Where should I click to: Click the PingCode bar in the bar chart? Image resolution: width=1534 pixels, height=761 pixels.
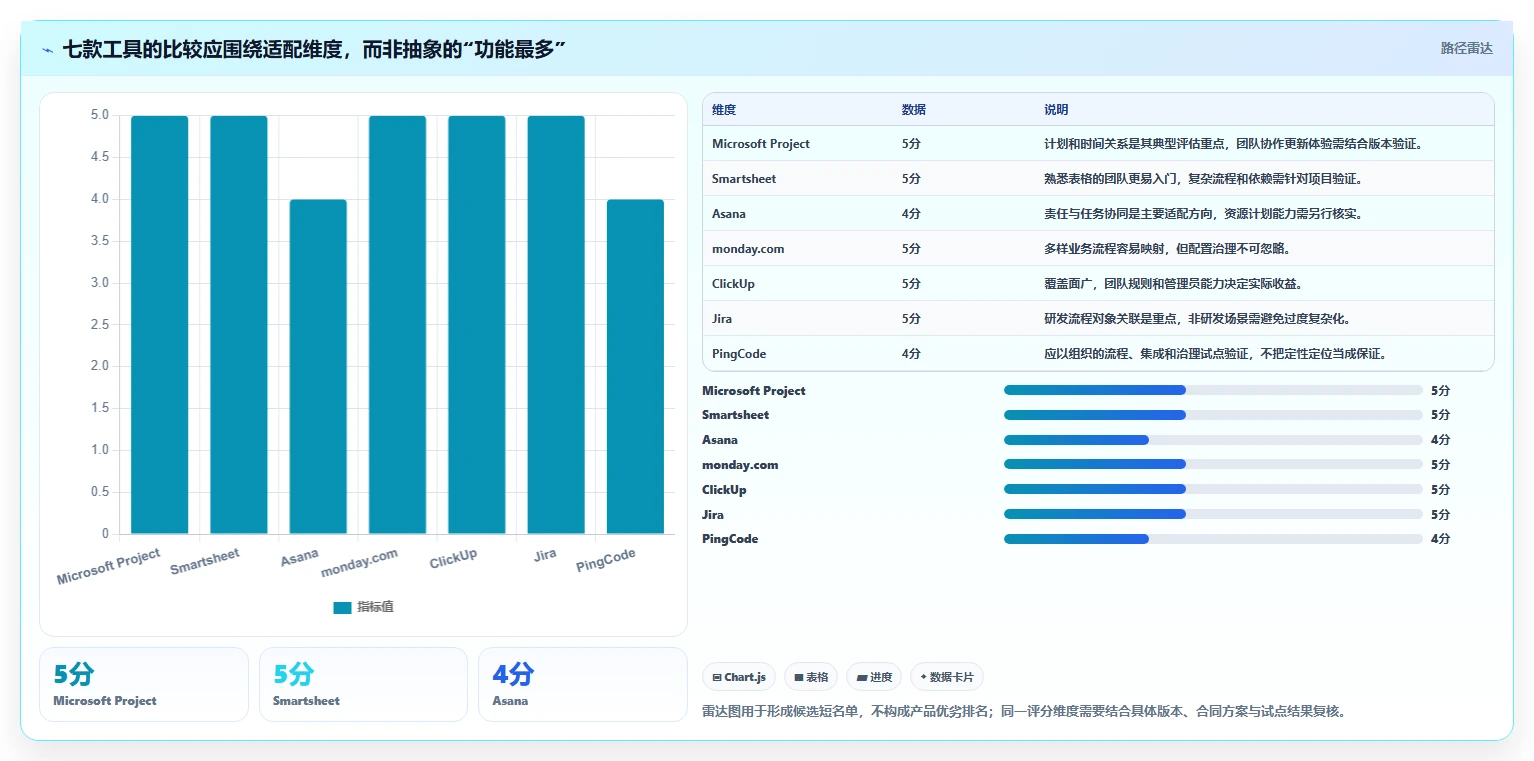point(635,367)
